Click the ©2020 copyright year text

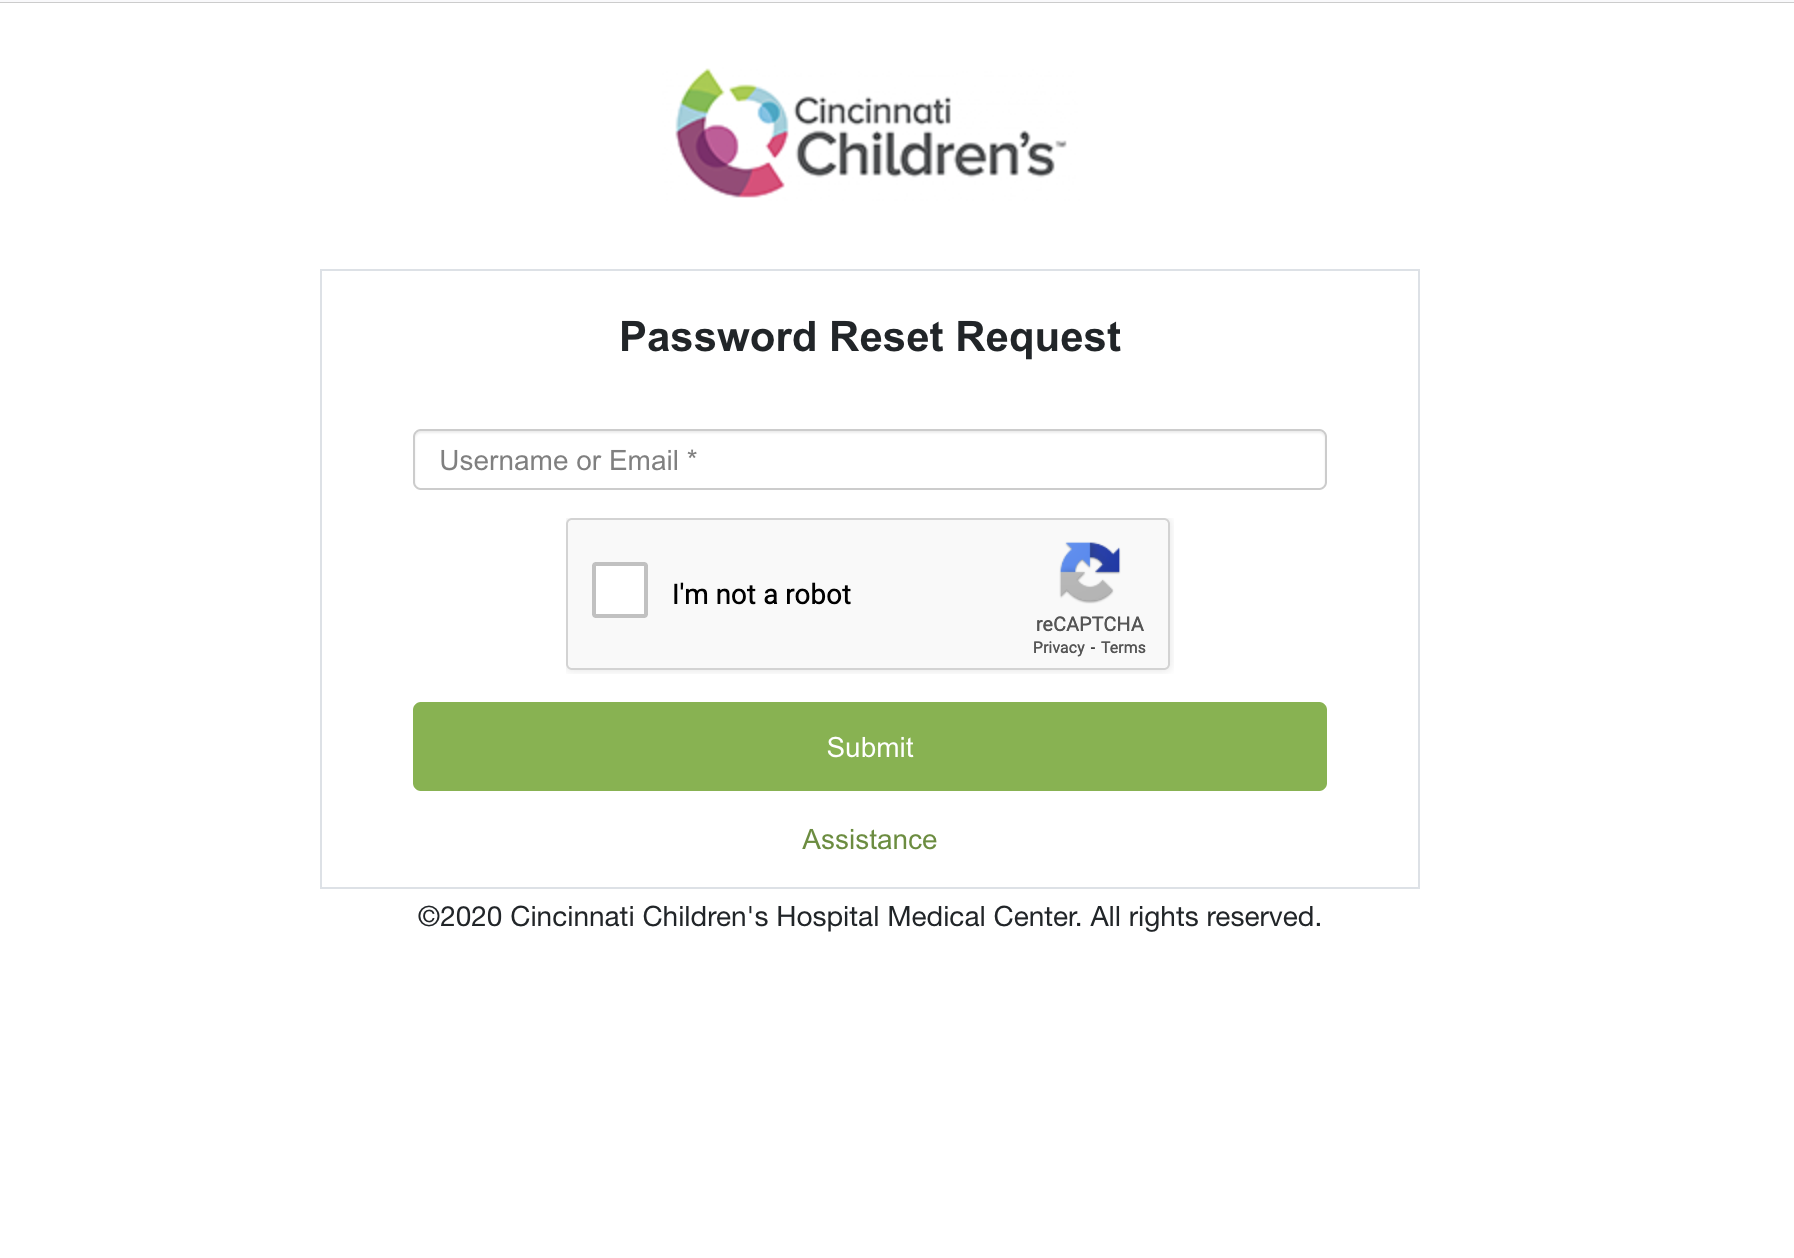[x=460, y=917]
